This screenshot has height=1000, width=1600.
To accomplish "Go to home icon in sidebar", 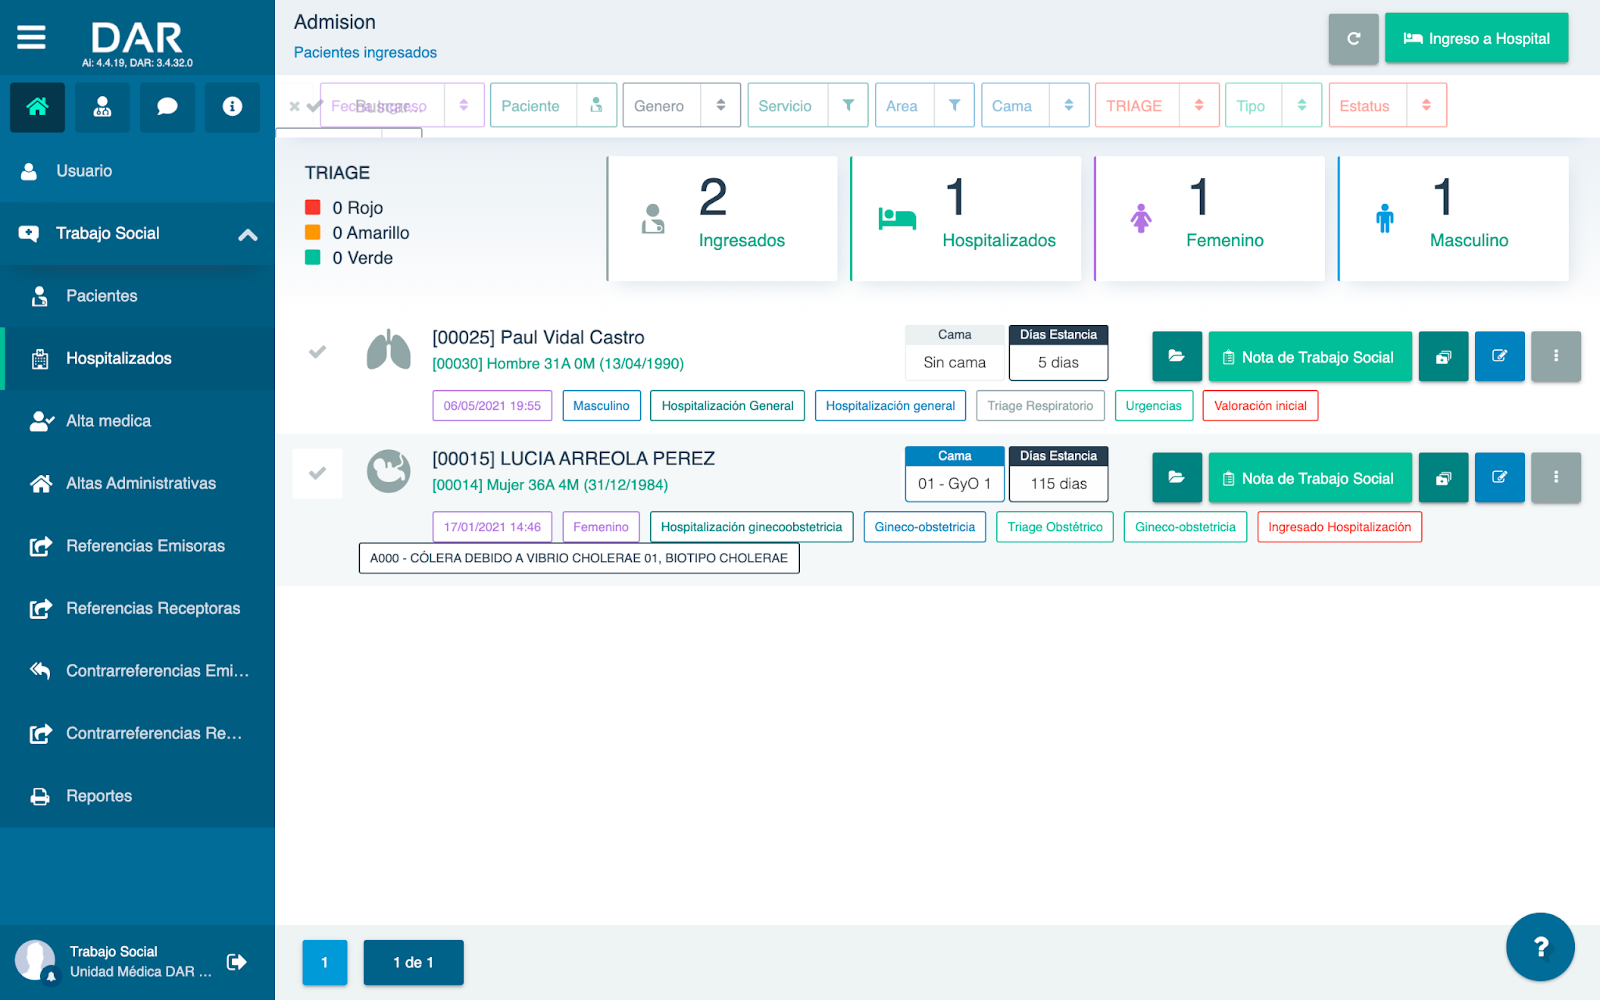I will (37, 106).
